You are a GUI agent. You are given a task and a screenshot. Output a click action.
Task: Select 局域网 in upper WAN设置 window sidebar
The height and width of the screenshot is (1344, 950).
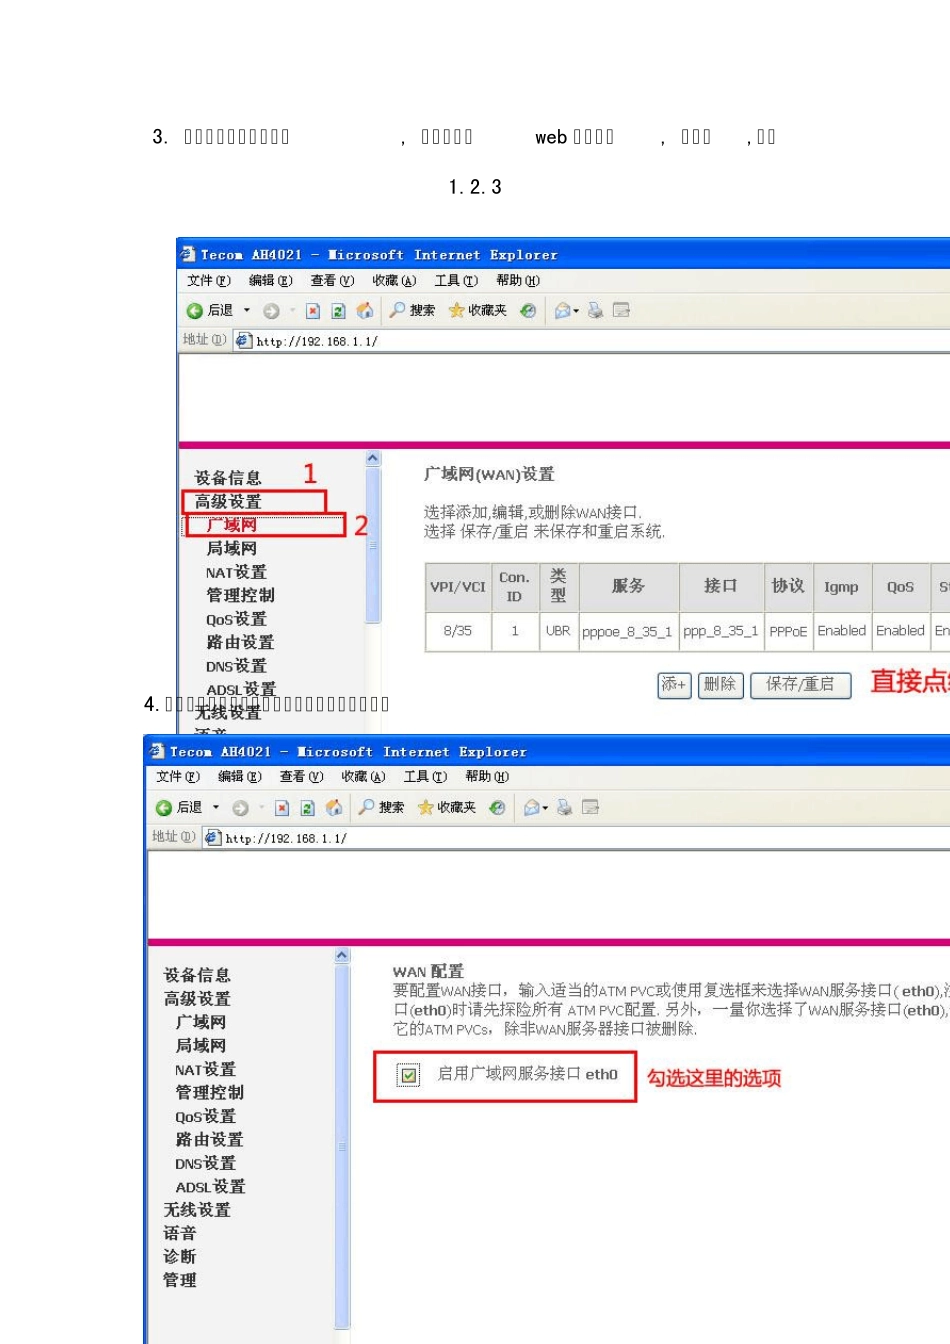point(232,549)
